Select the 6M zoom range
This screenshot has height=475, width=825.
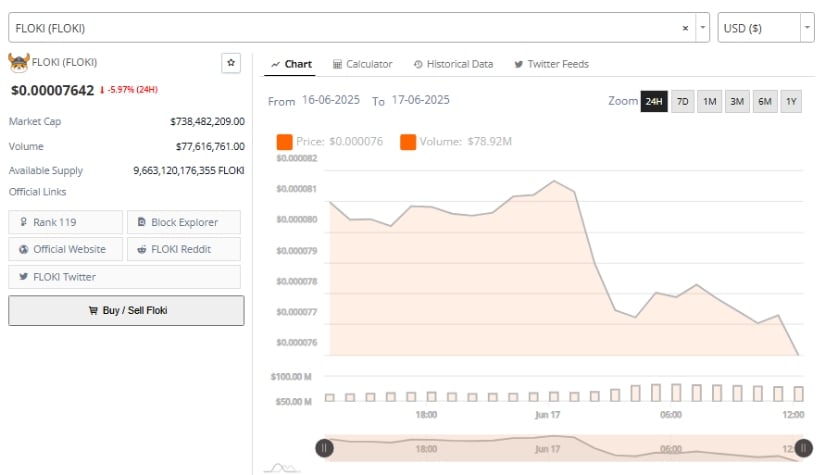[764, 102]
